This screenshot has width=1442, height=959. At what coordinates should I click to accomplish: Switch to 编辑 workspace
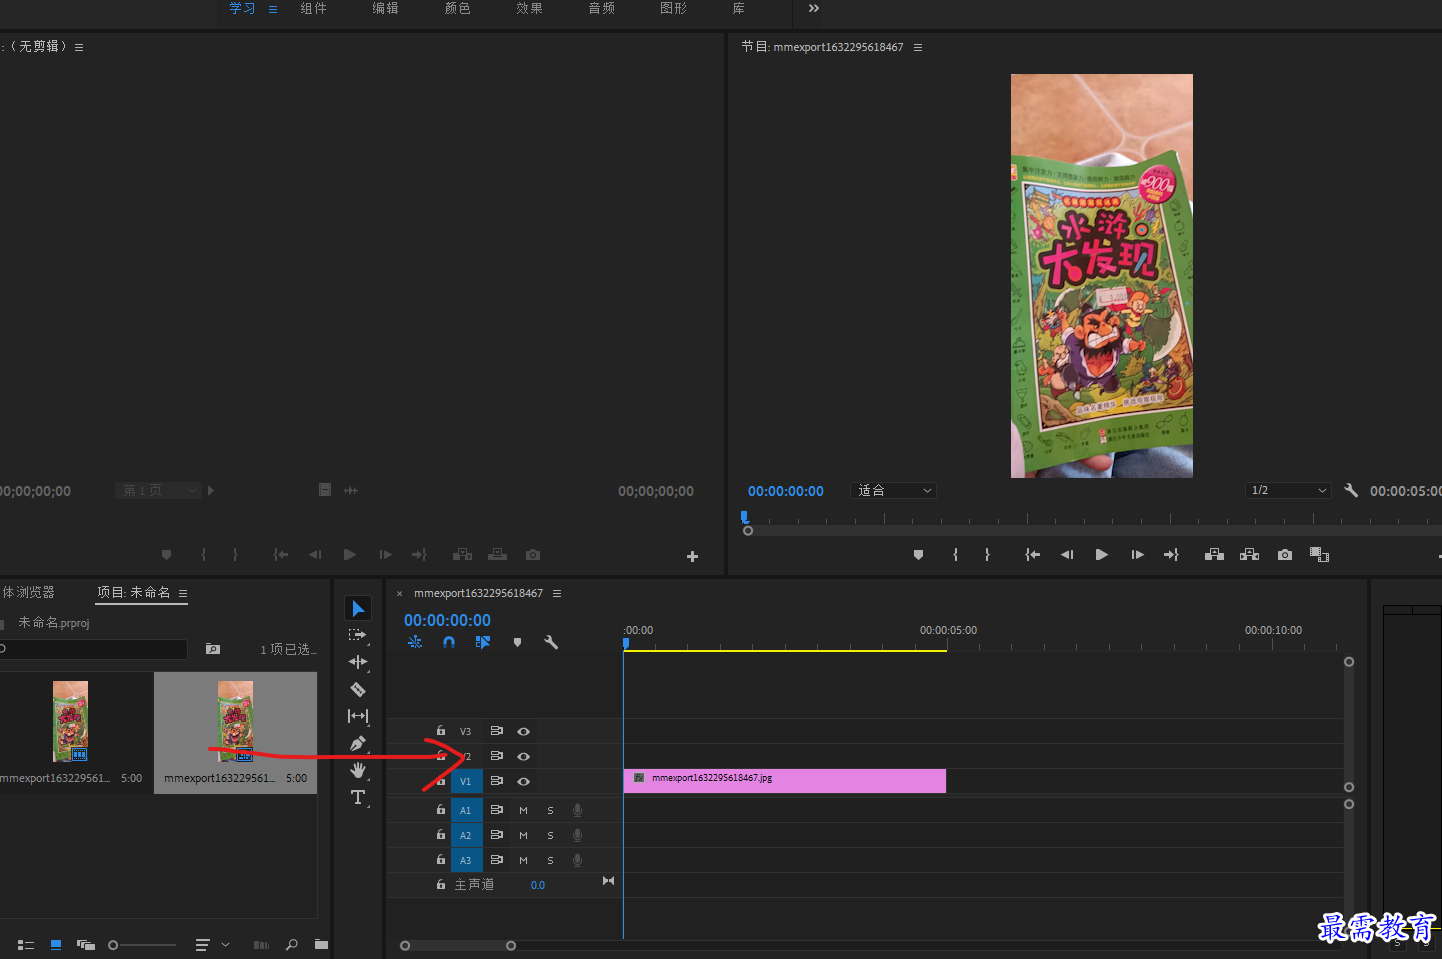tap(386, 8)
